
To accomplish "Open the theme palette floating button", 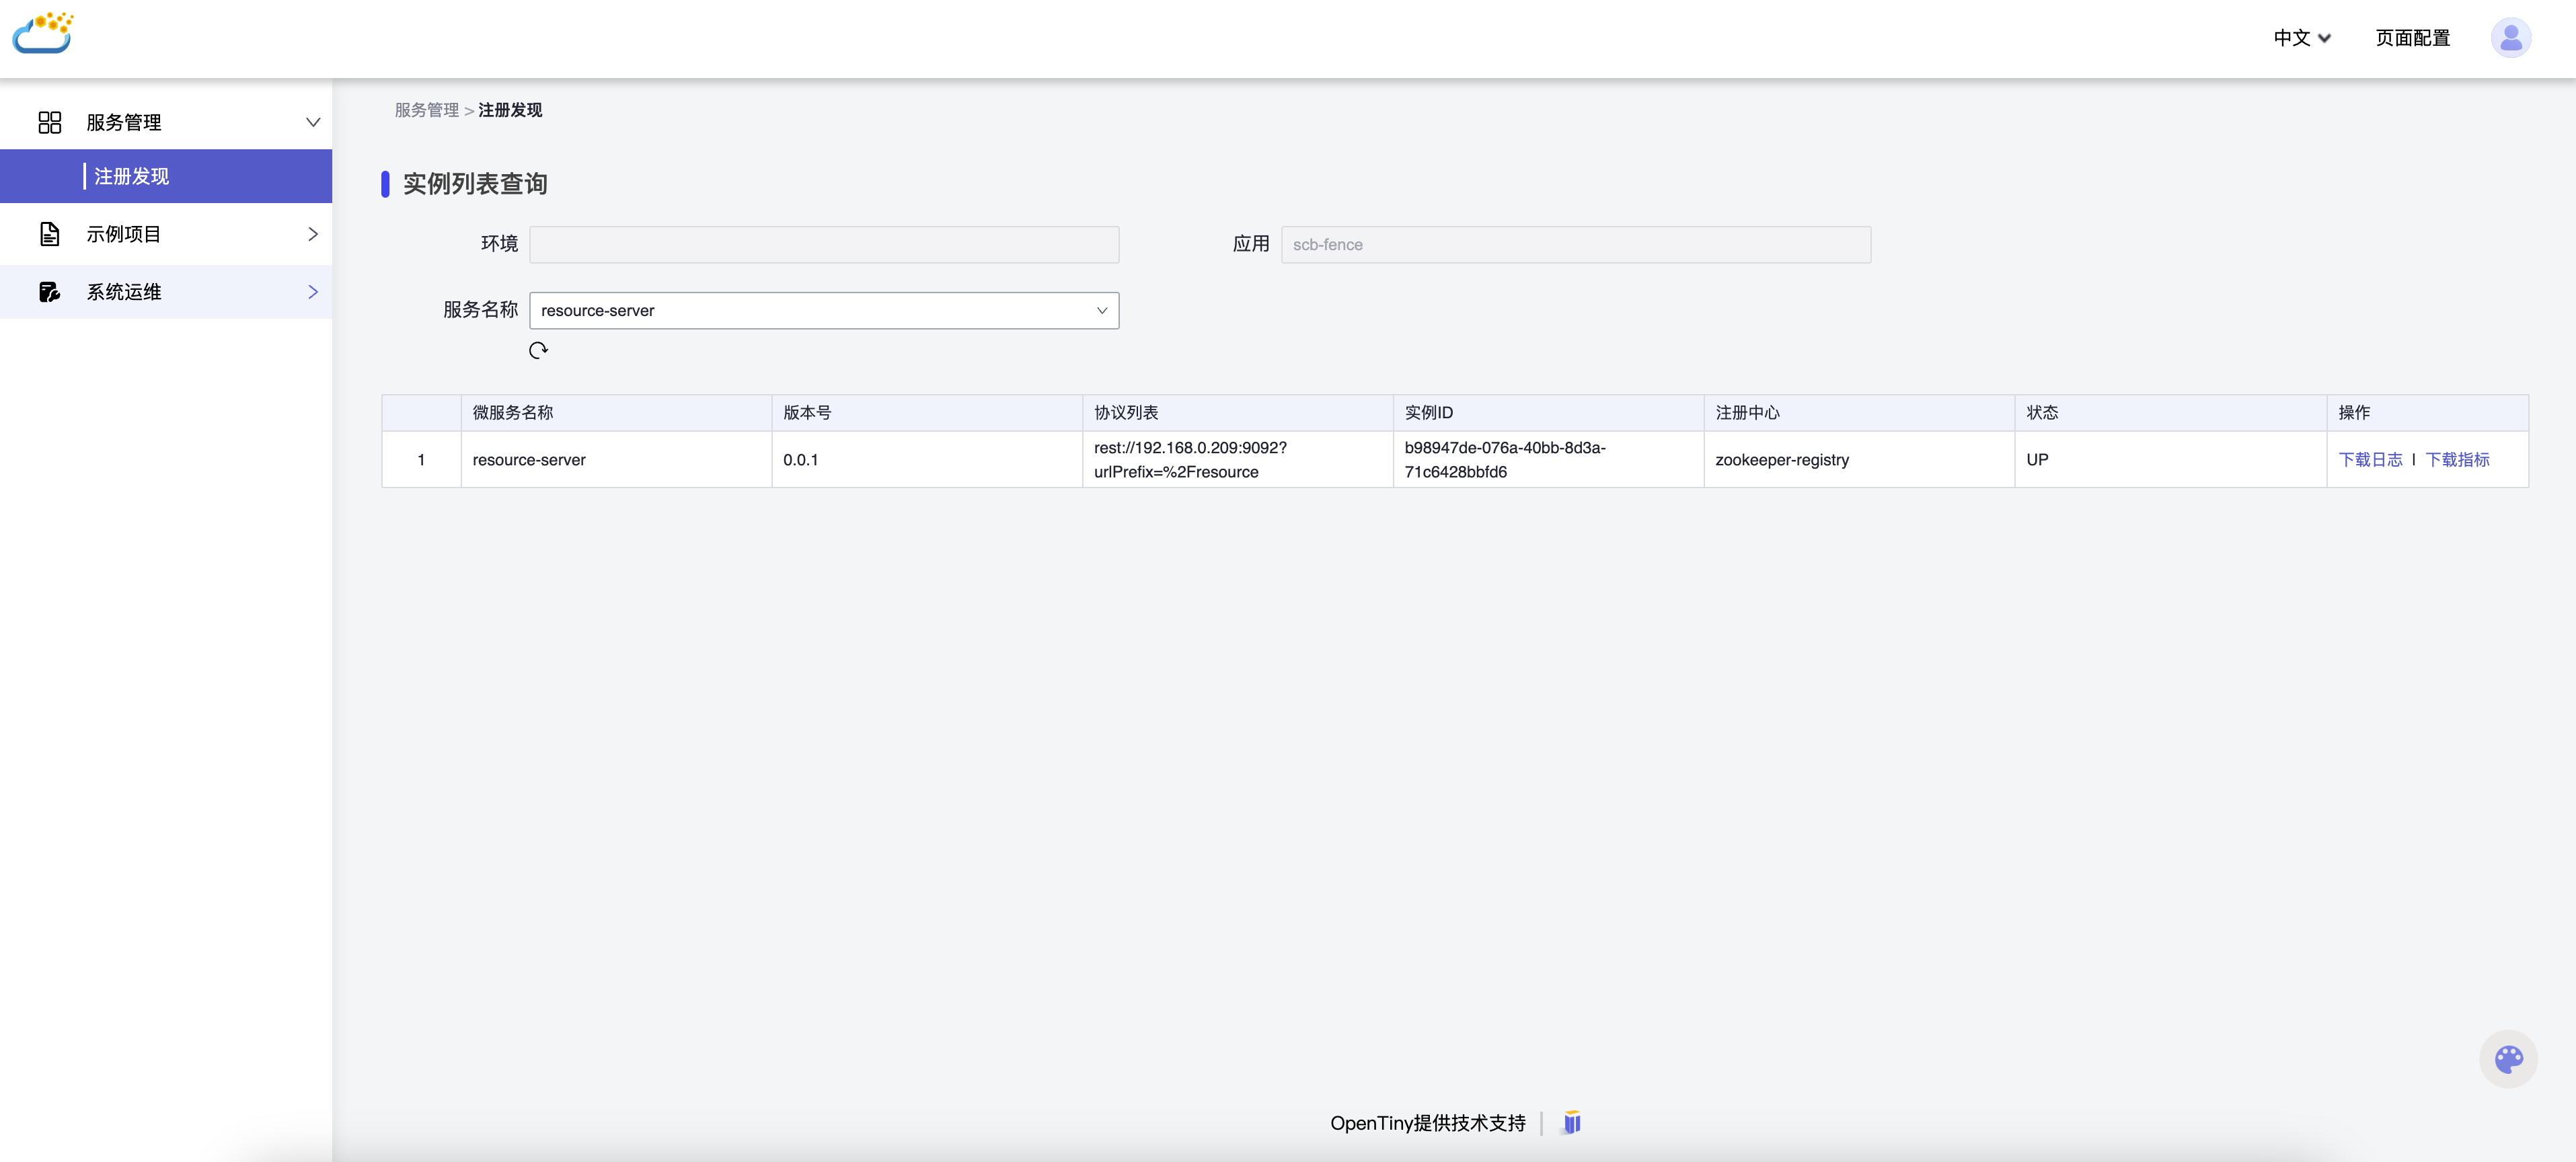I will coord(2508,1059).
